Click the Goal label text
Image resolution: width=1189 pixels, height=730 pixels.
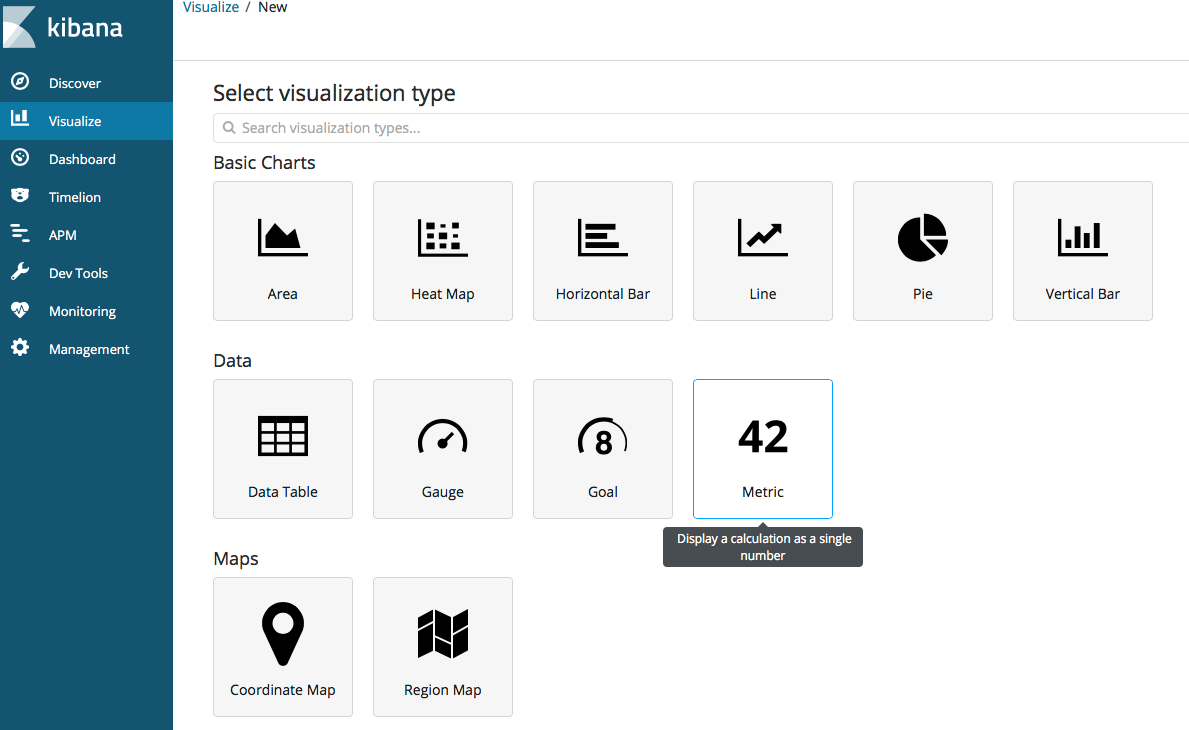point(603,492)
